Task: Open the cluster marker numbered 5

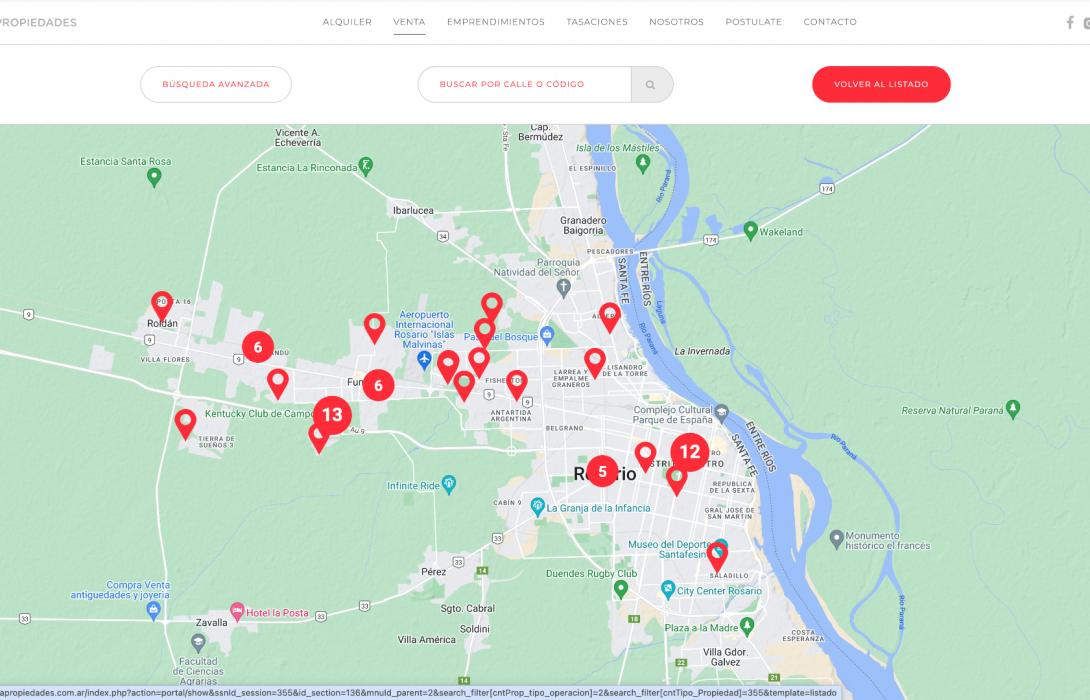Action: [602, 471]
